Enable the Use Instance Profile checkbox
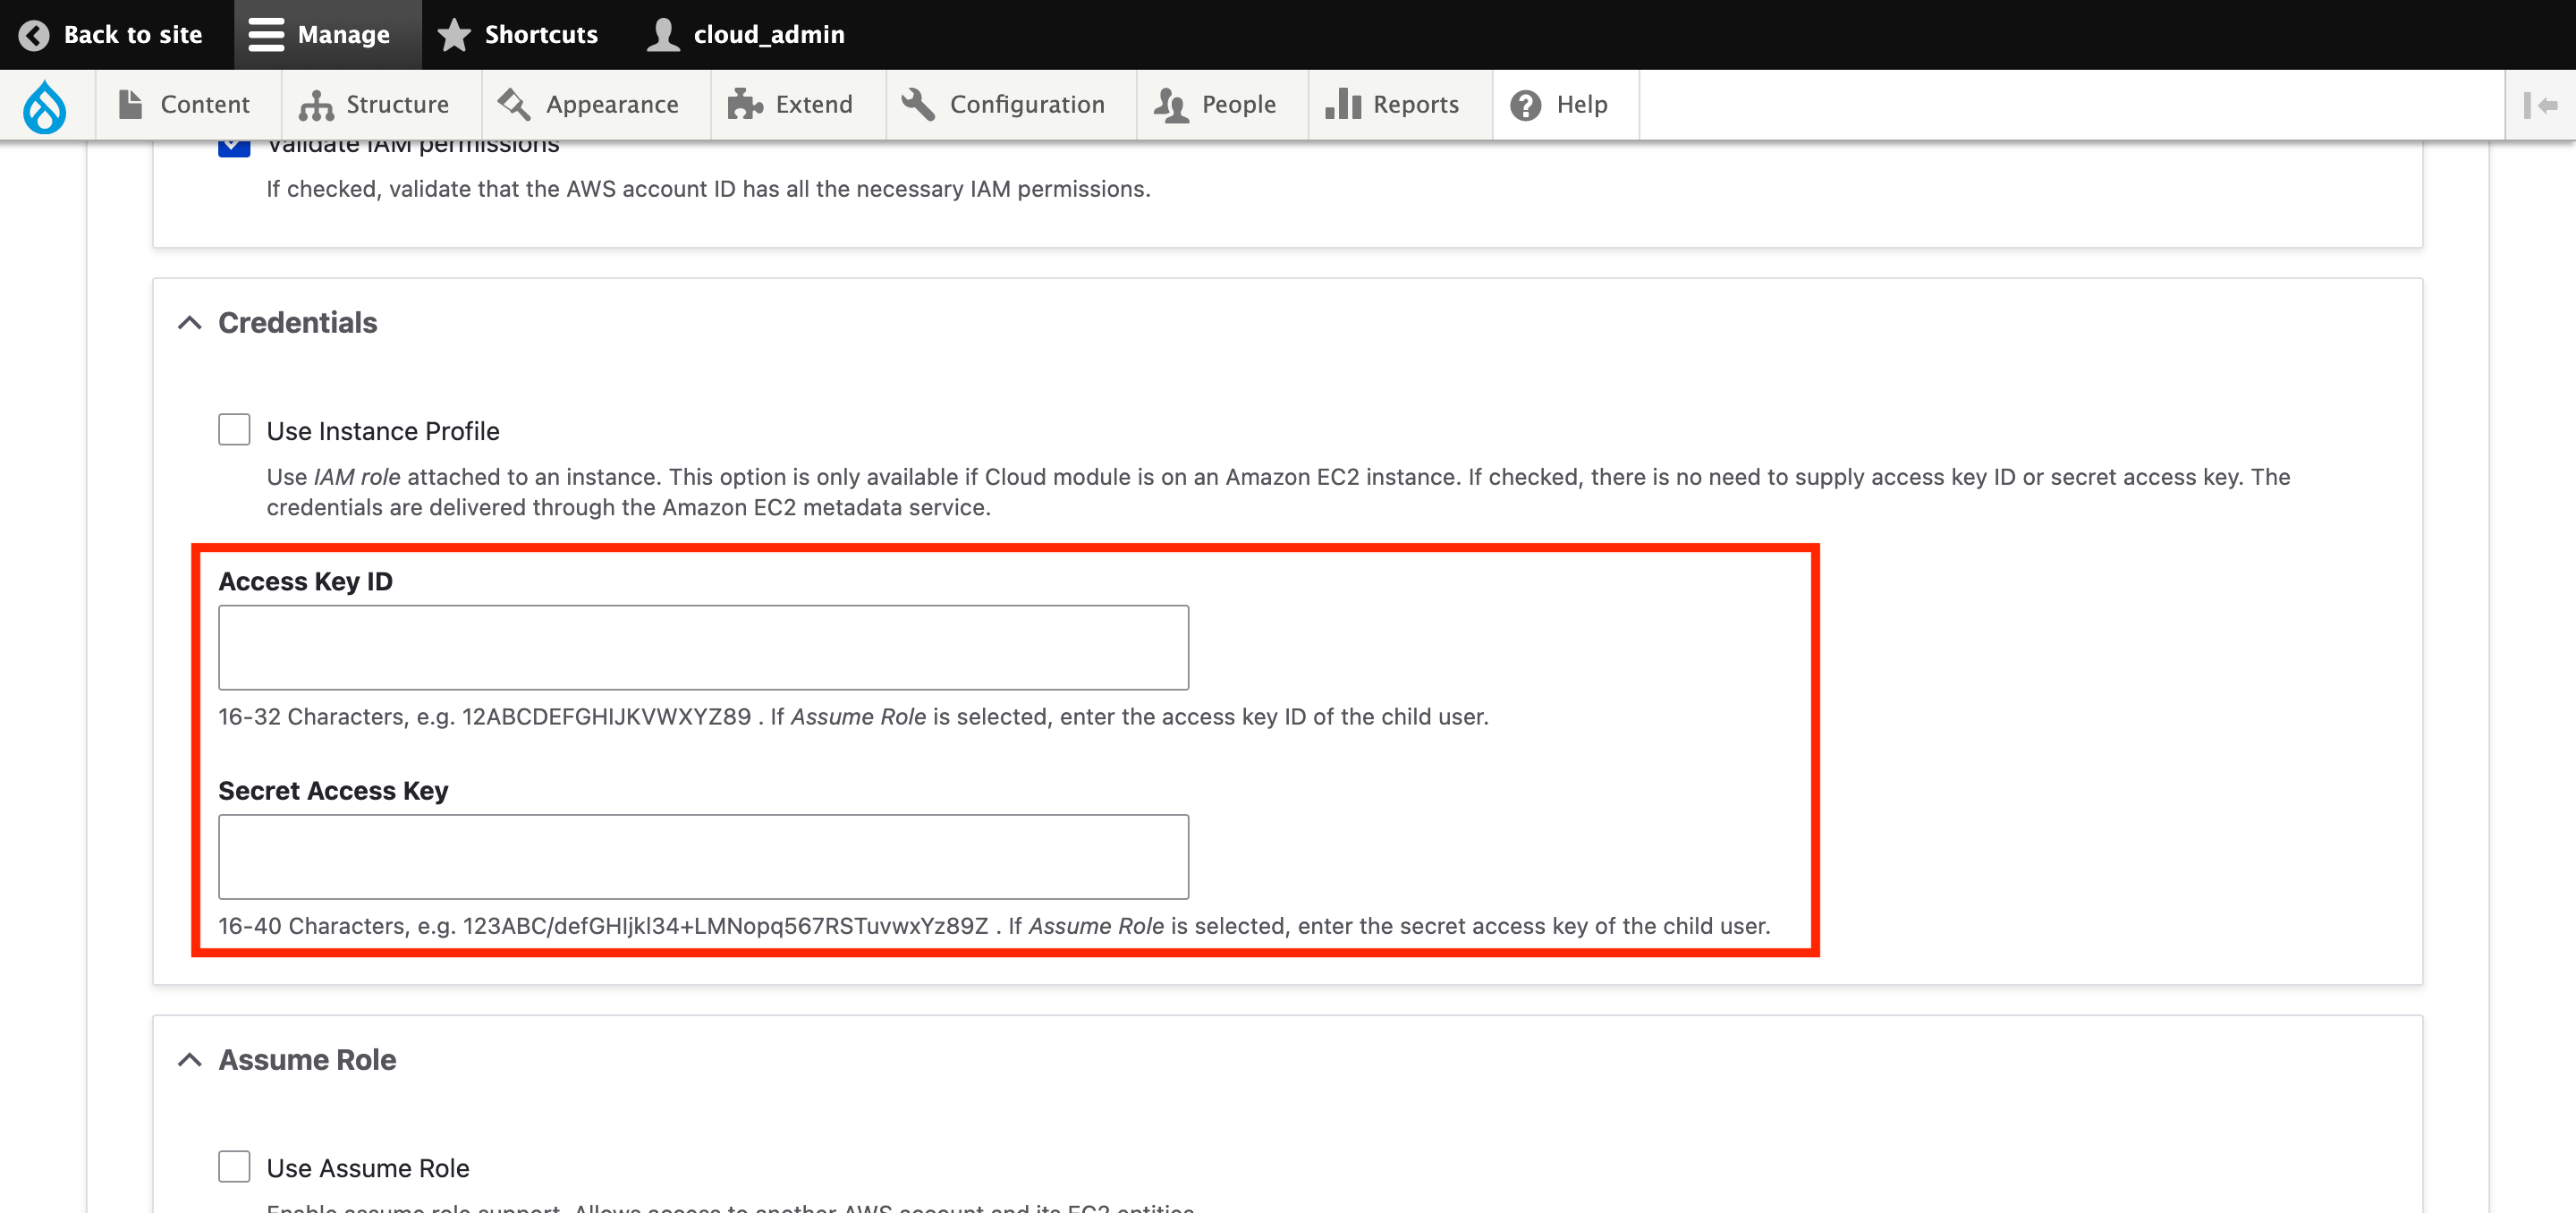The height and width of the screenshot is (1213, 2576). (x=234, y=430)
